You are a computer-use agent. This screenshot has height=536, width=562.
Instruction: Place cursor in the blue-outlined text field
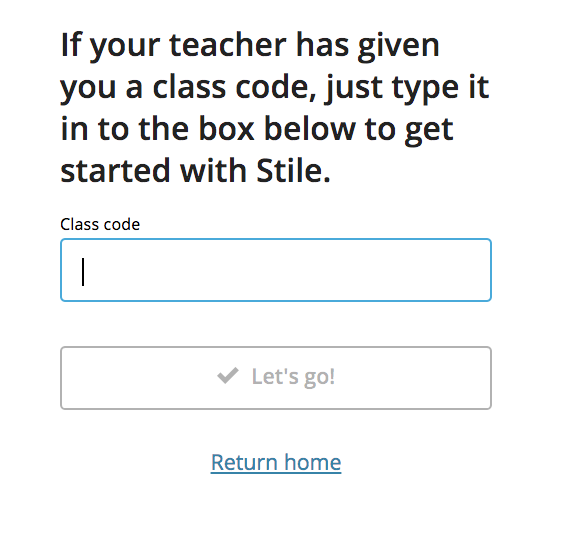pos(276,270)
